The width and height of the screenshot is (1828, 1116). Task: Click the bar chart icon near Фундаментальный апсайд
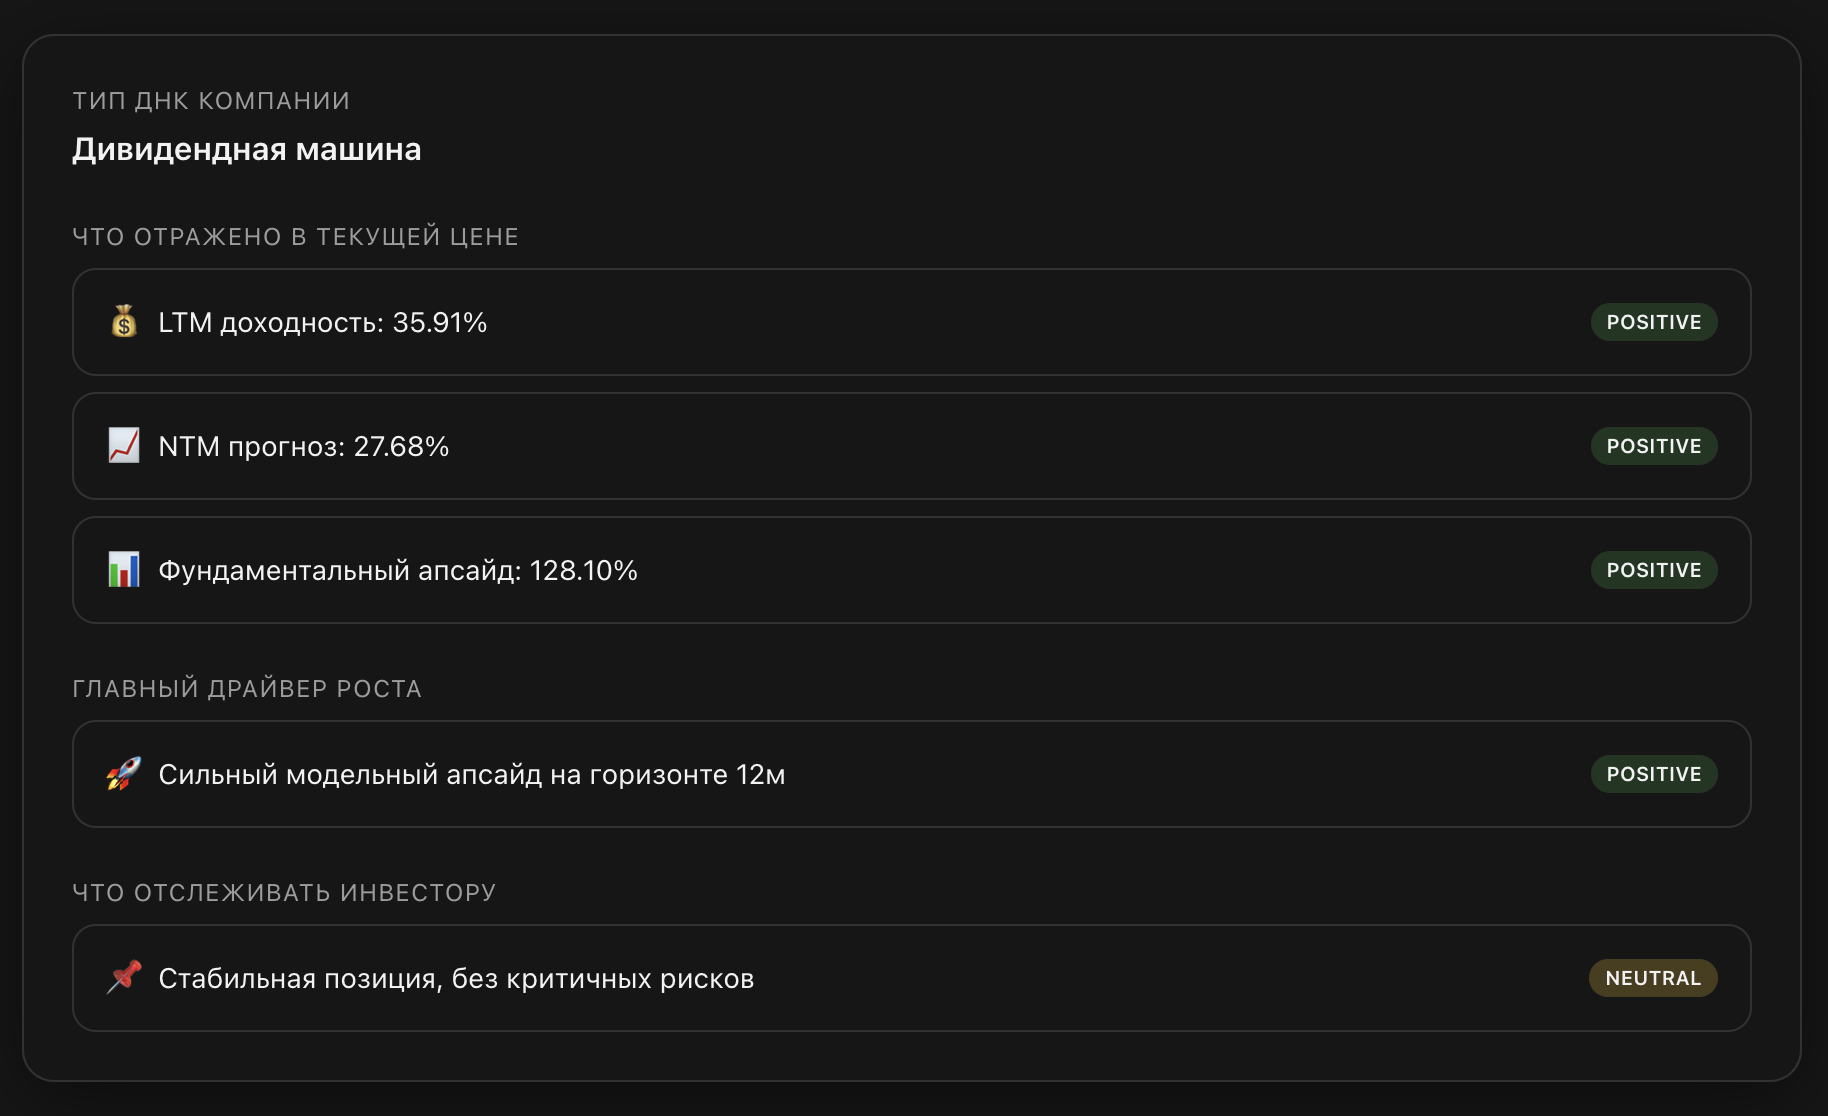(123, 570)
